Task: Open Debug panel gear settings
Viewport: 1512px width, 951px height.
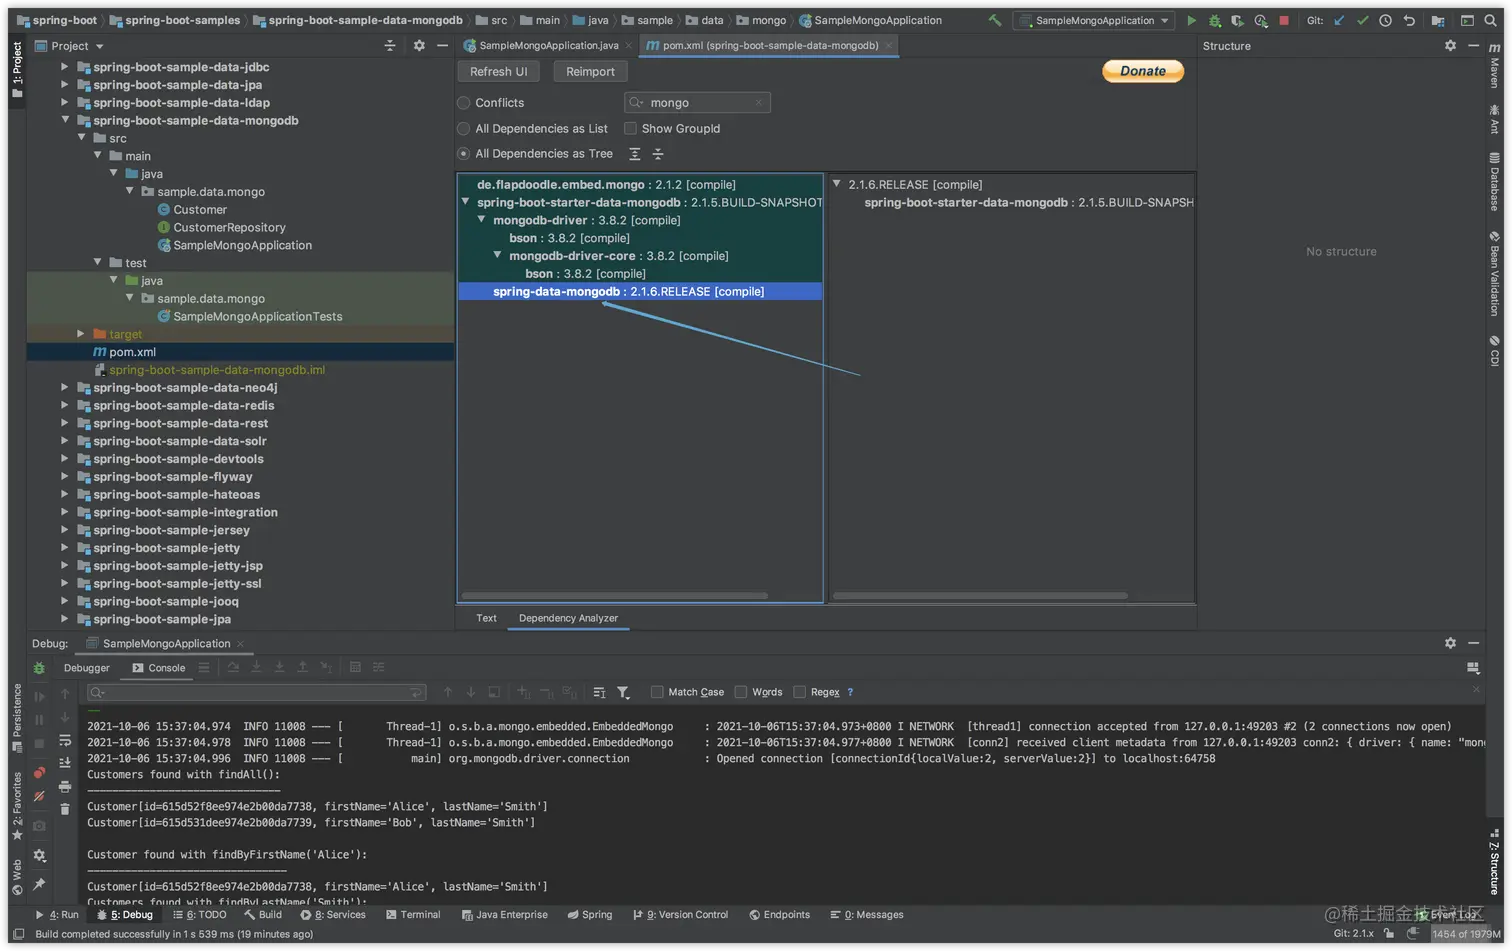Action: [1450, 643]
